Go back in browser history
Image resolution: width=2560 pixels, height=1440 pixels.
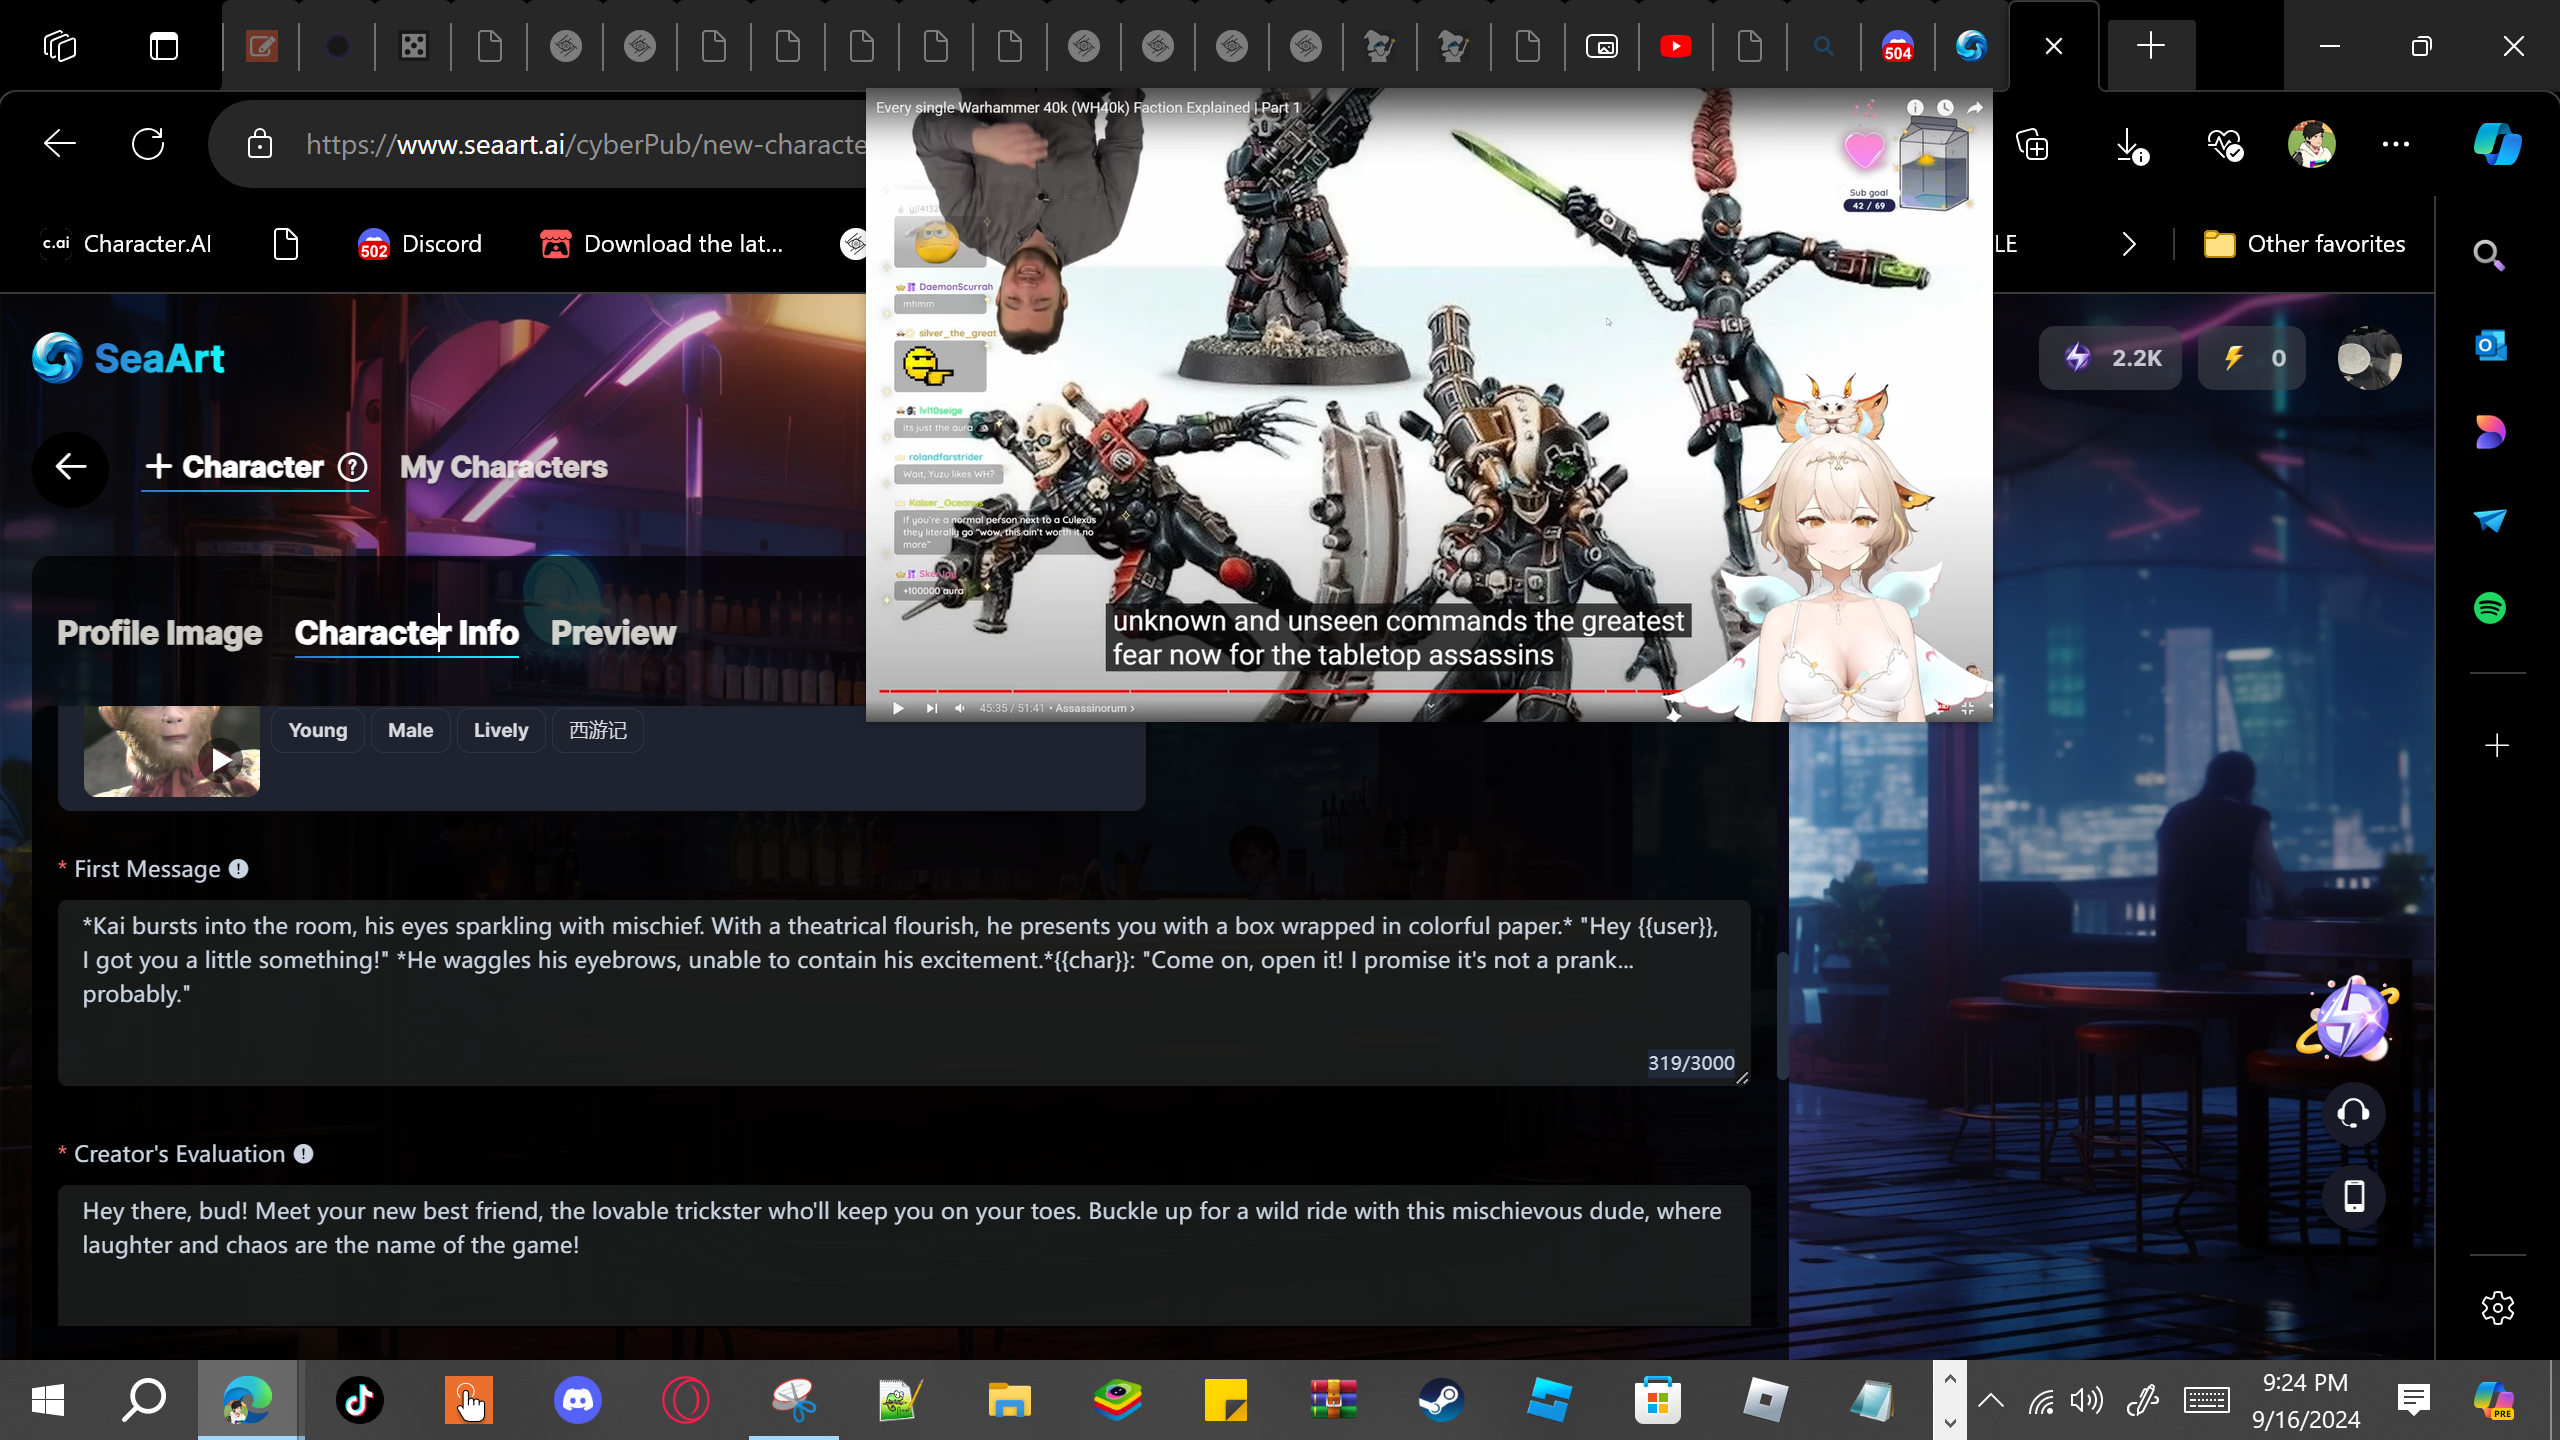coord(60,144)
